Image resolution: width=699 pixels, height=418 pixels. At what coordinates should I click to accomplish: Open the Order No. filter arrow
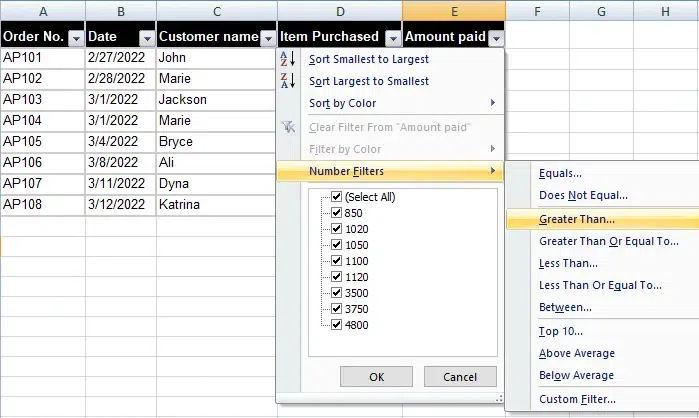(75, 37)
